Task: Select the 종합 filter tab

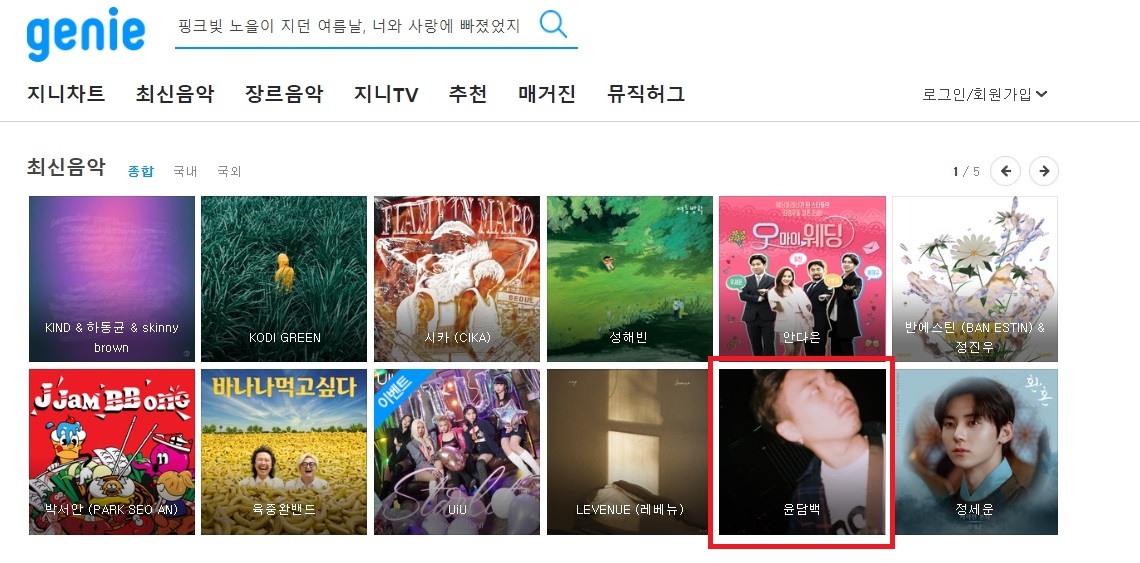Action: tap(141, 172)
